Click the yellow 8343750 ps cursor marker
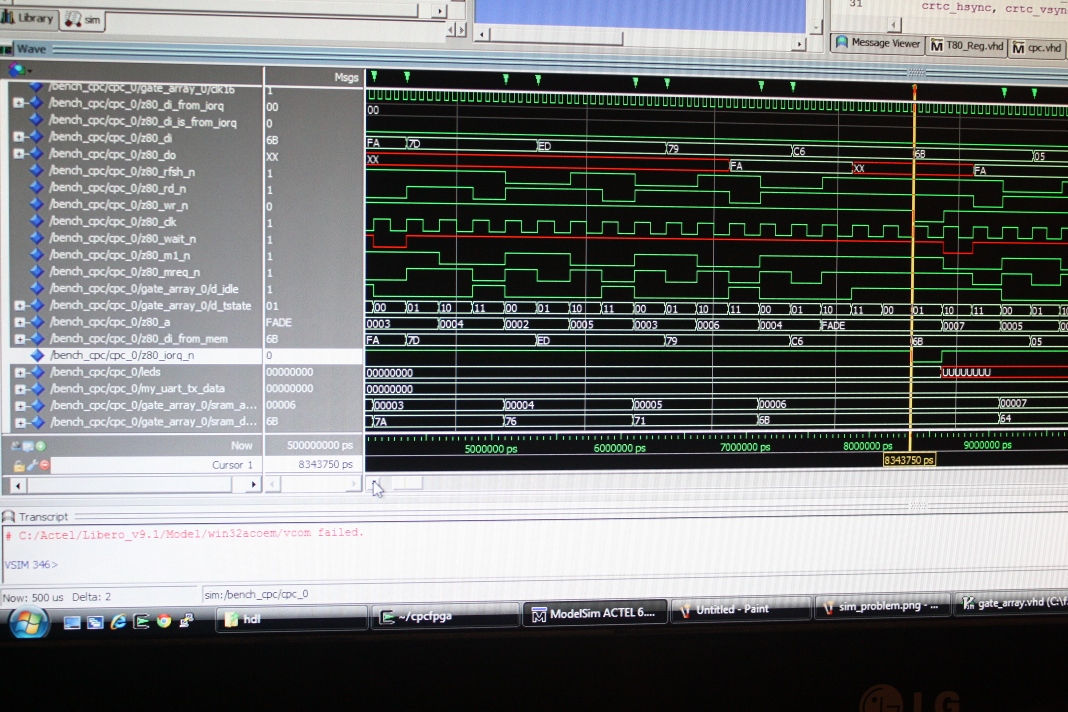Screen dimensions: 1068x712 click(x=908, y=460)
